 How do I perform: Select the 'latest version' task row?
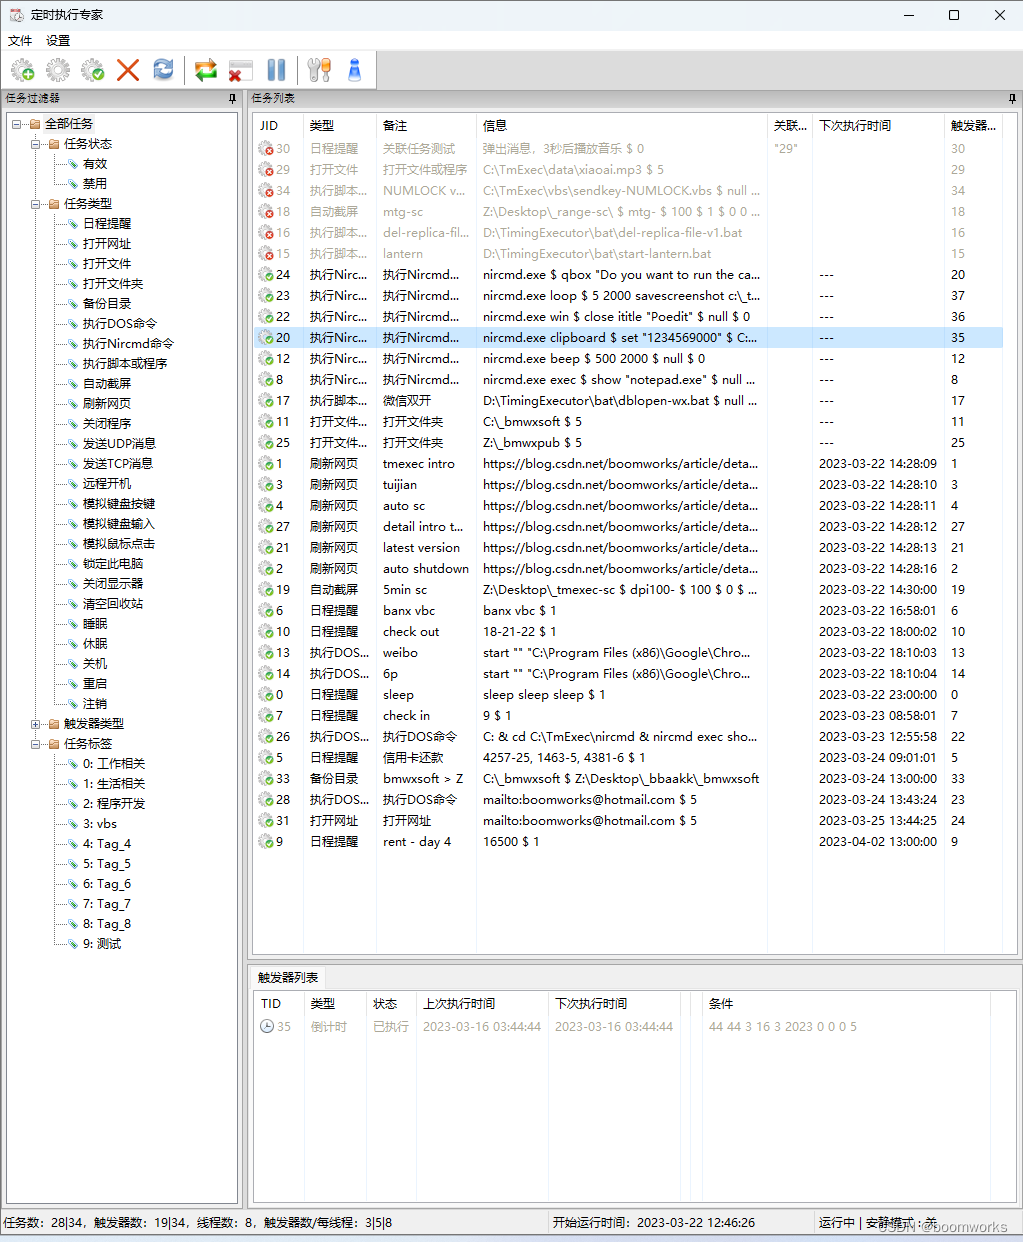coord(628,548)
